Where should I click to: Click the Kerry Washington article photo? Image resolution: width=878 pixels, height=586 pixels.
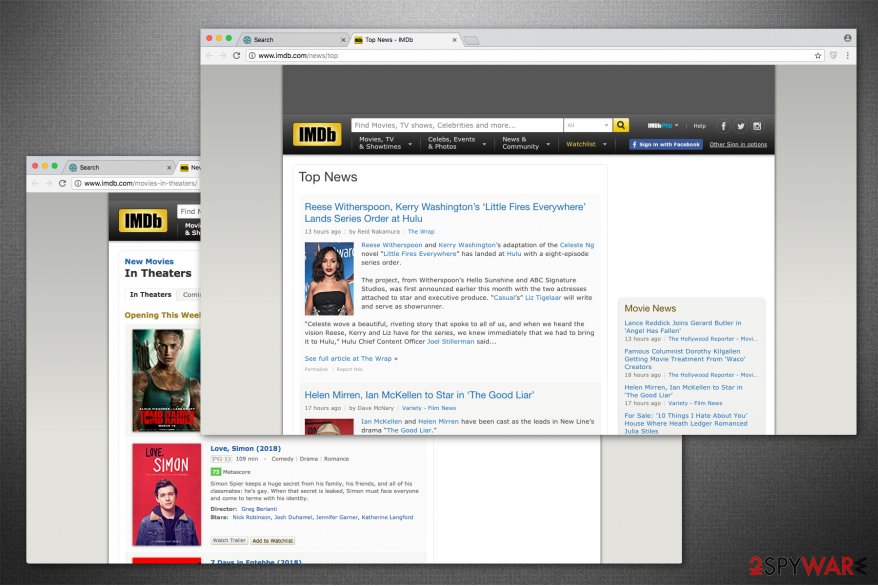coord(329,278)
